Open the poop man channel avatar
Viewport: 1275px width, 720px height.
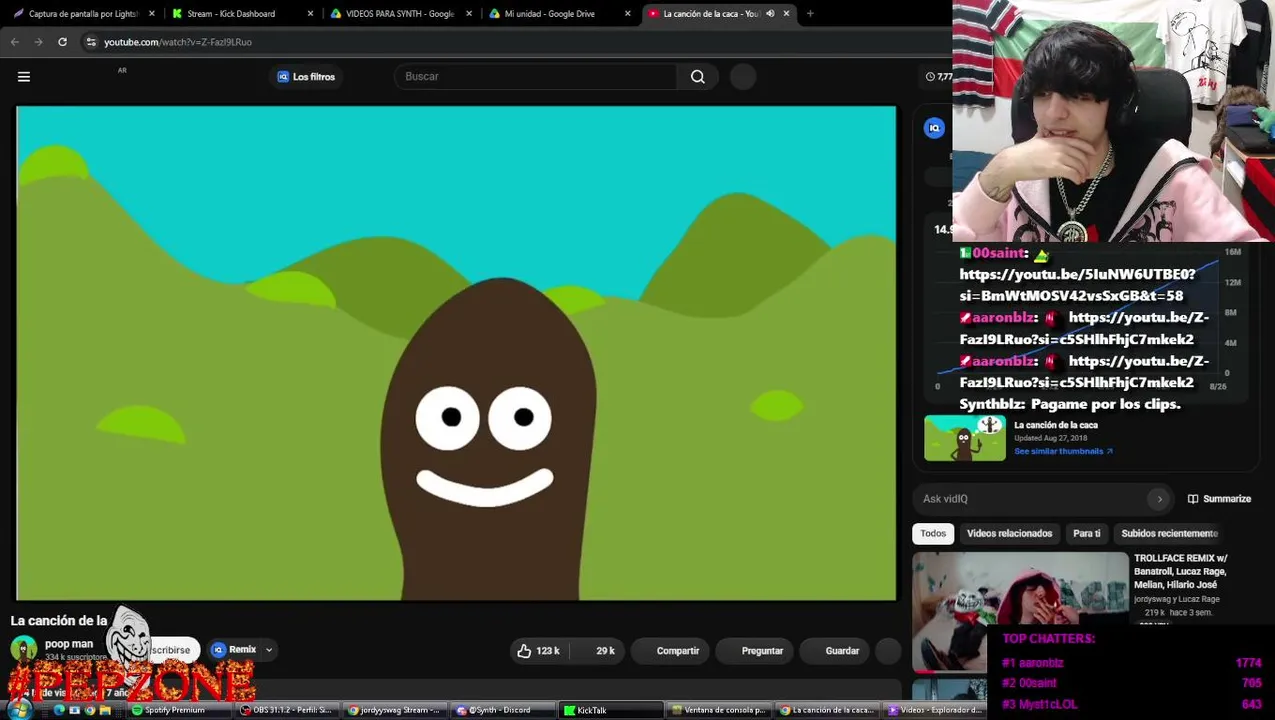(x=24, y=649)
